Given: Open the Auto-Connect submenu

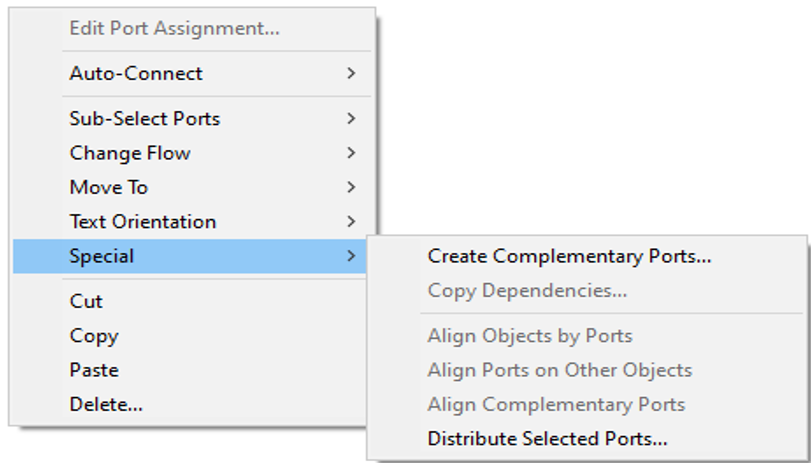Looking at the screenshot, I should (192, 73).
